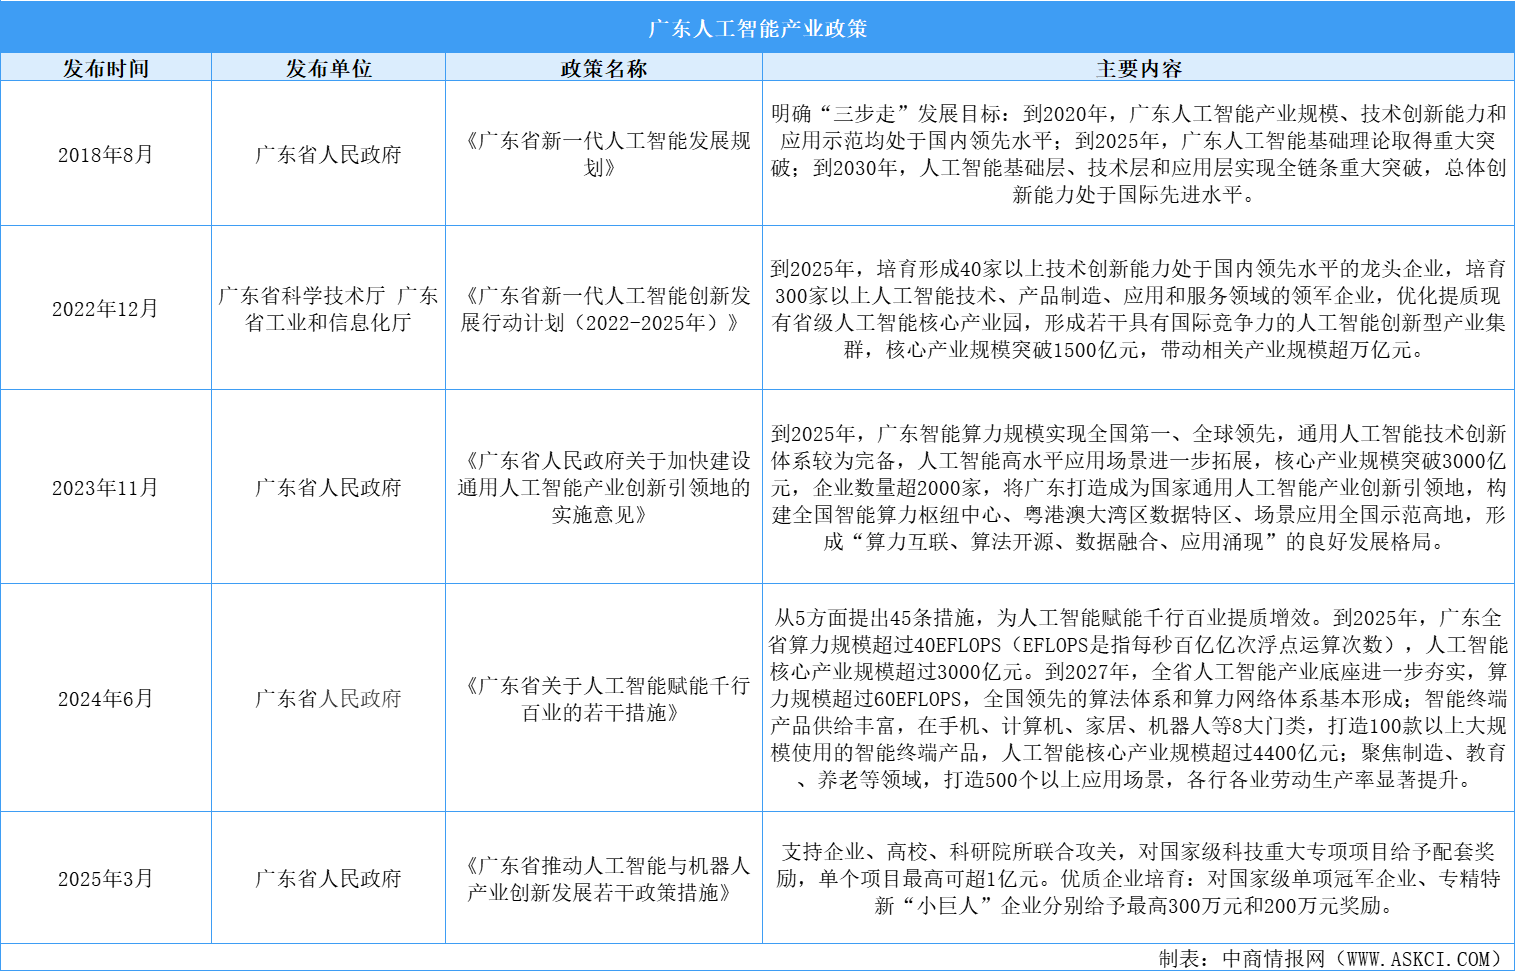Select 广东省人民政府 in the 2018年8月 row
This screenshot has height=971, width=1515.
[328, 154]
